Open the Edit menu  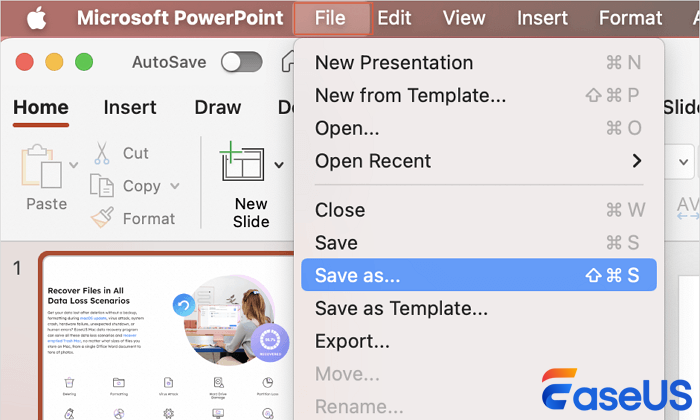pyautogui.click(x=394, y=18)
